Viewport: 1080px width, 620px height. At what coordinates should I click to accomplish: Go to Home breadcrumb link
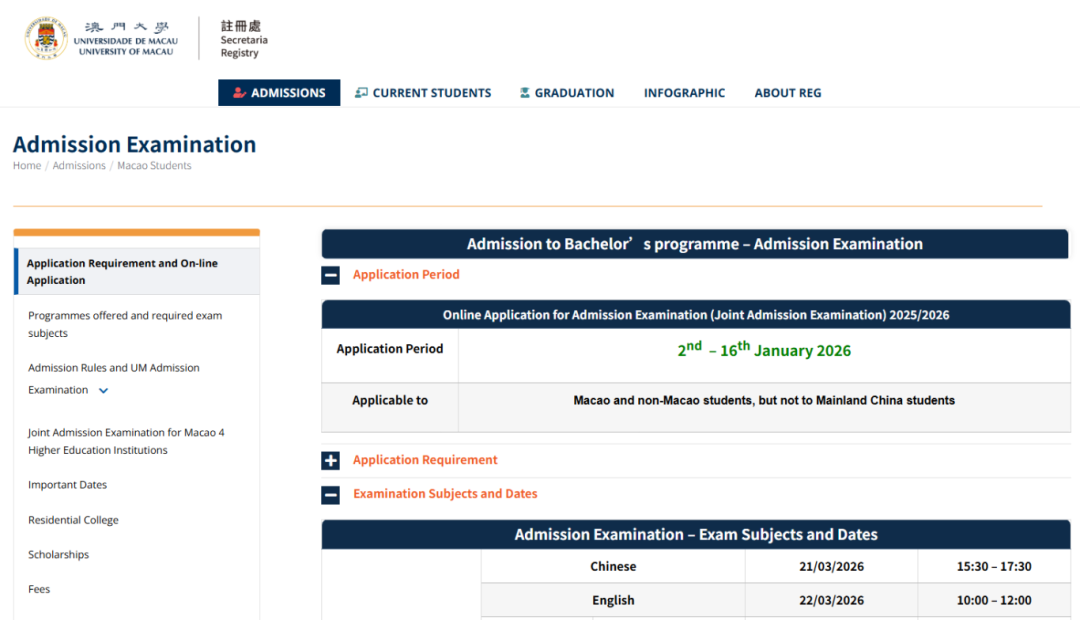(27, 166)
